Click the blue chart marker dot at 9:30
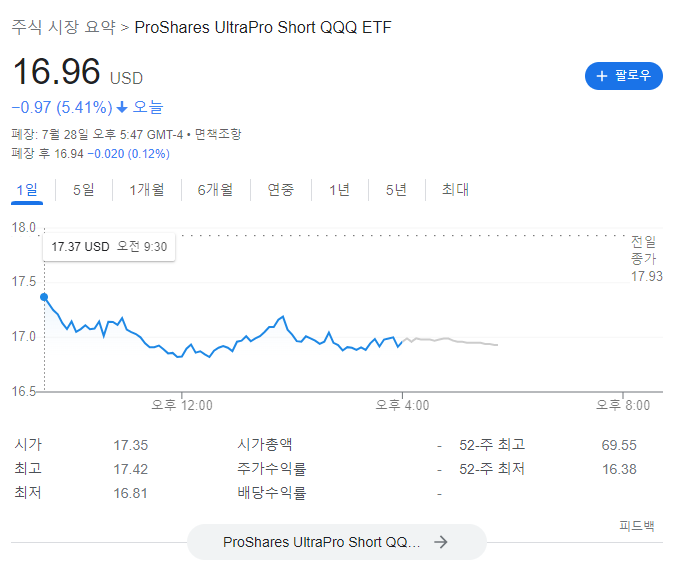Screen dimensions: 673x584 (44, 297)
